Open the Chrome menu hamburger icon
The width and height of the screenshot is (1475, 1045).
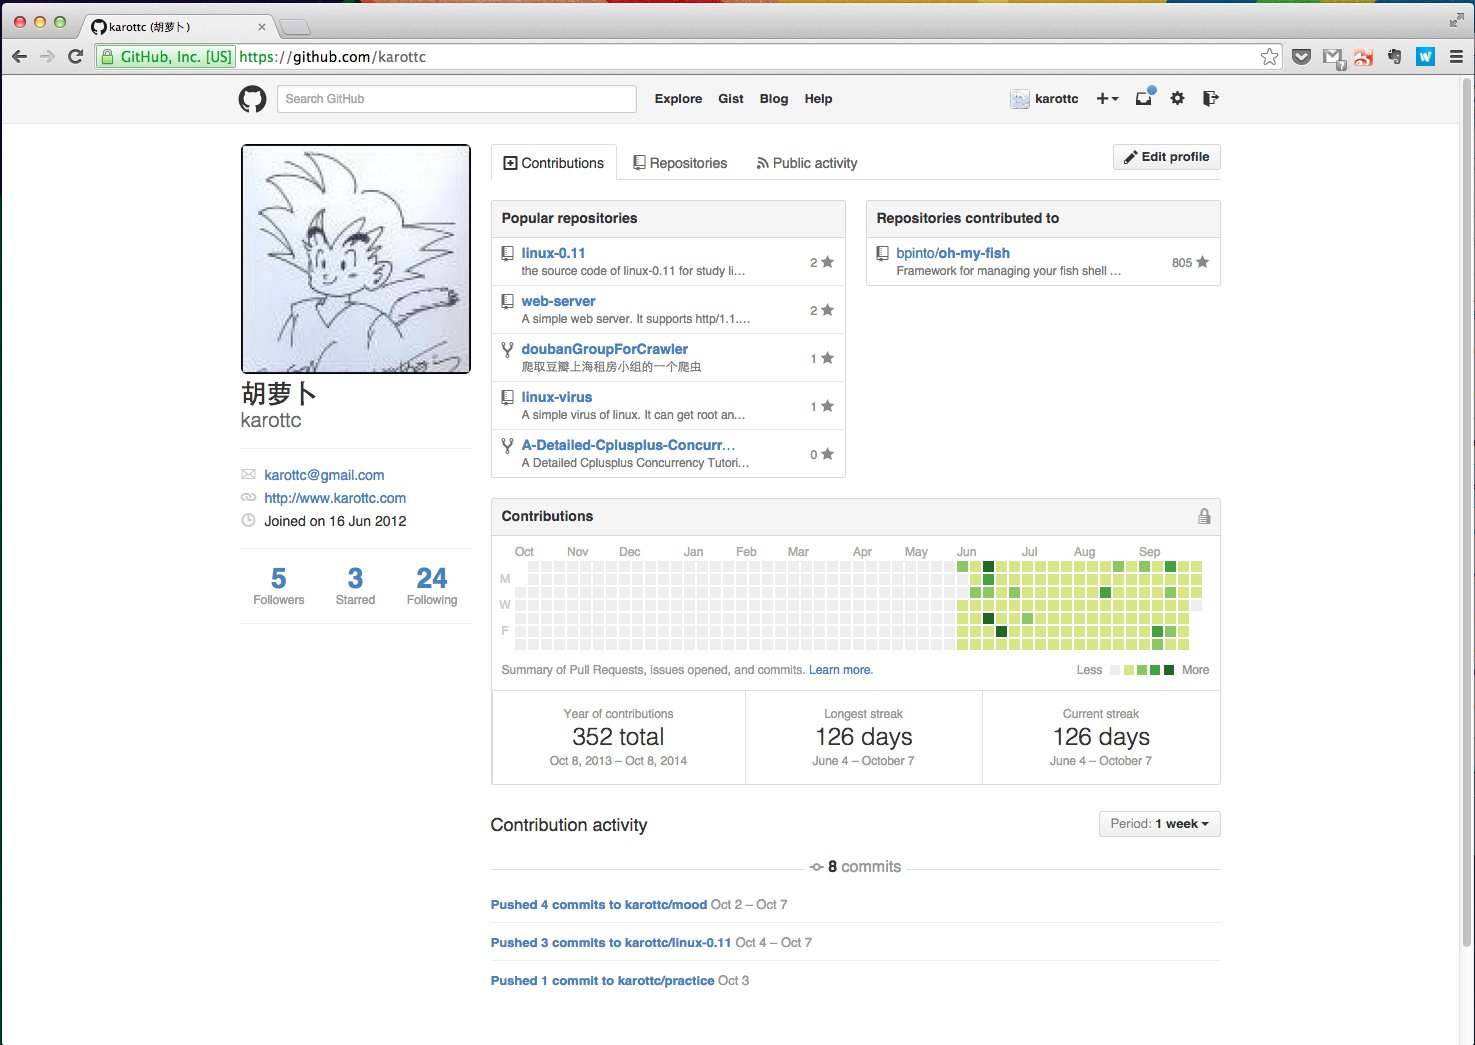point(1456,57)
